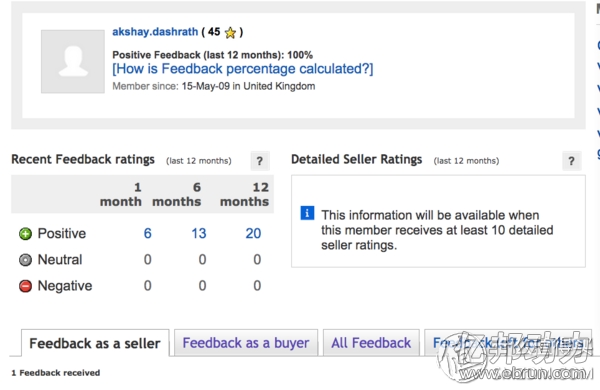Switch to Feedback as a buyer tab

246,343
